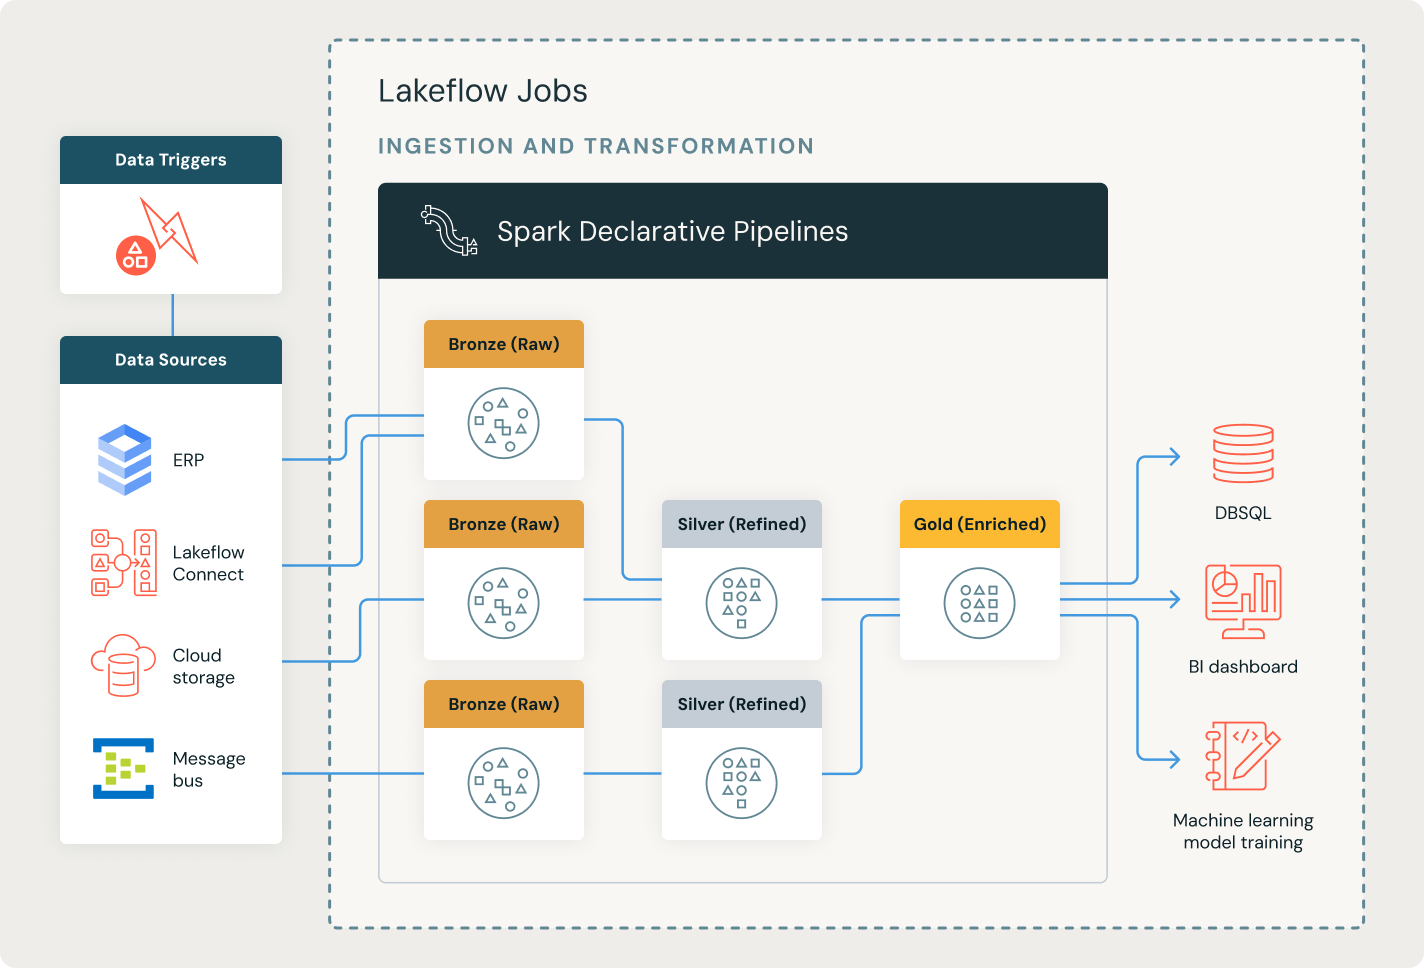Select the DBSQL database icon
Image resolution: width=1424 pixels, height=968 pixels.
[1243, 454]
